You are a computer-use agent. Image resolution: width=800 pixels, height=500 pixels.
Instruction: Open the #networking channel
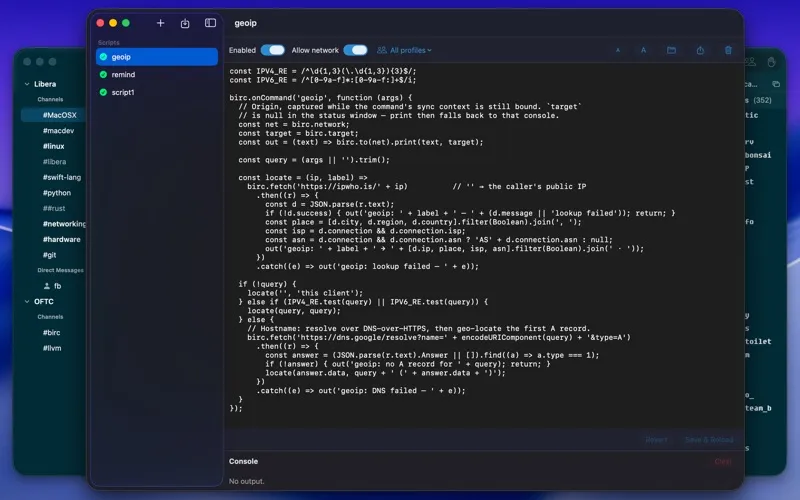64,223
